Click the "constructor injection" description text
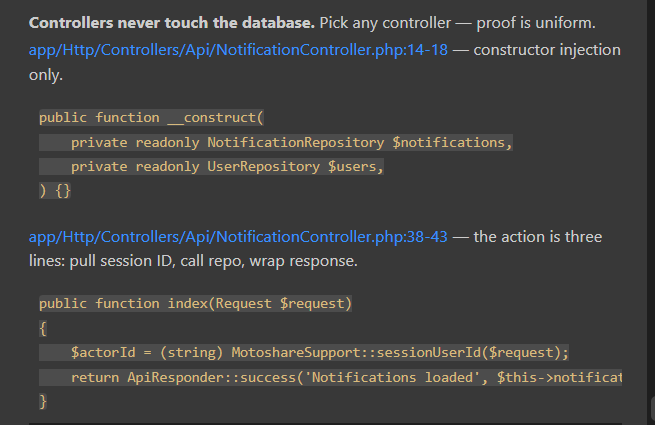 (x=547, y=50)
